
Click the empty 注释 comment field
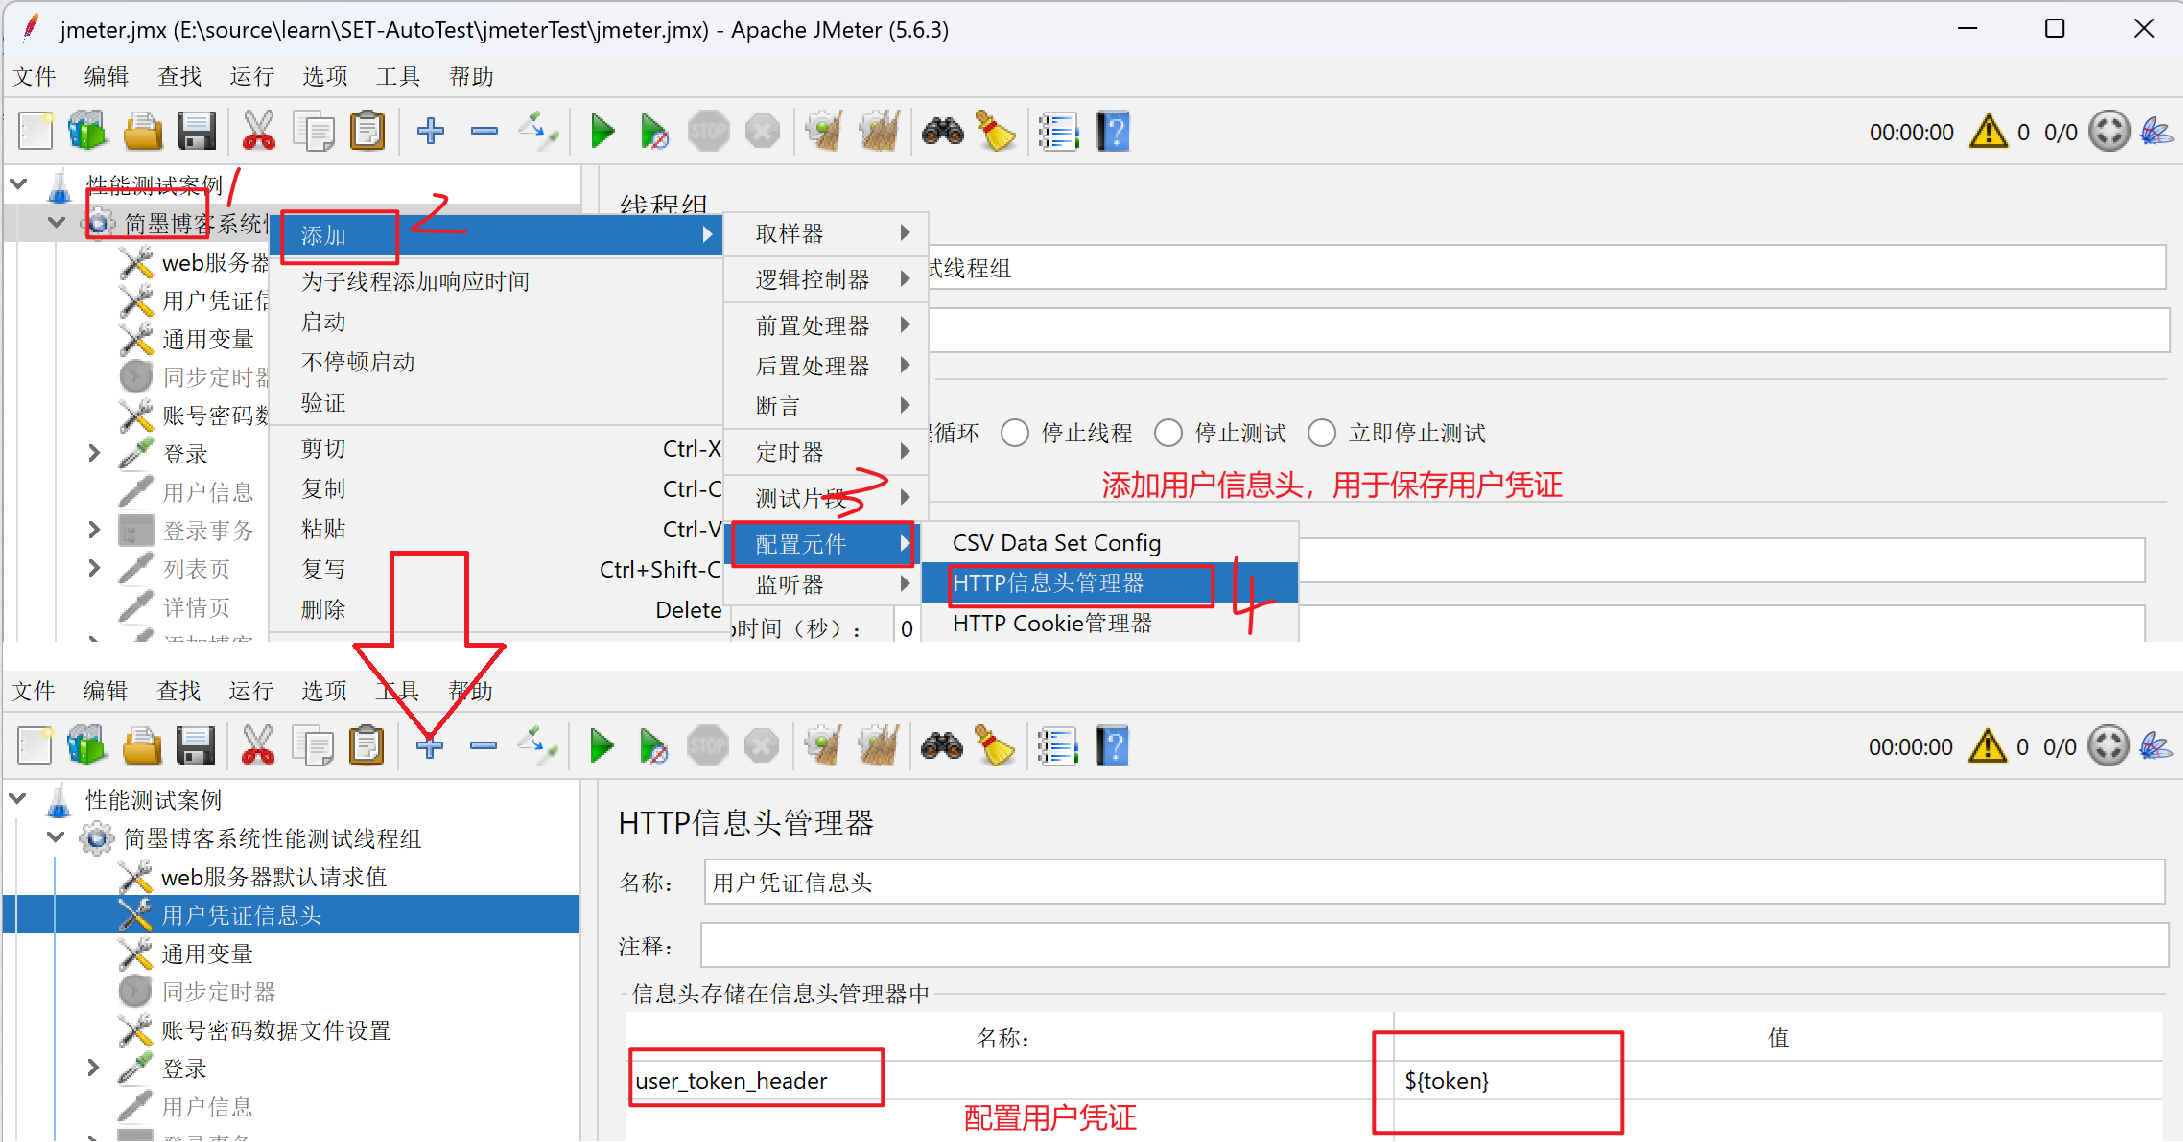[x=1435, y=945]
